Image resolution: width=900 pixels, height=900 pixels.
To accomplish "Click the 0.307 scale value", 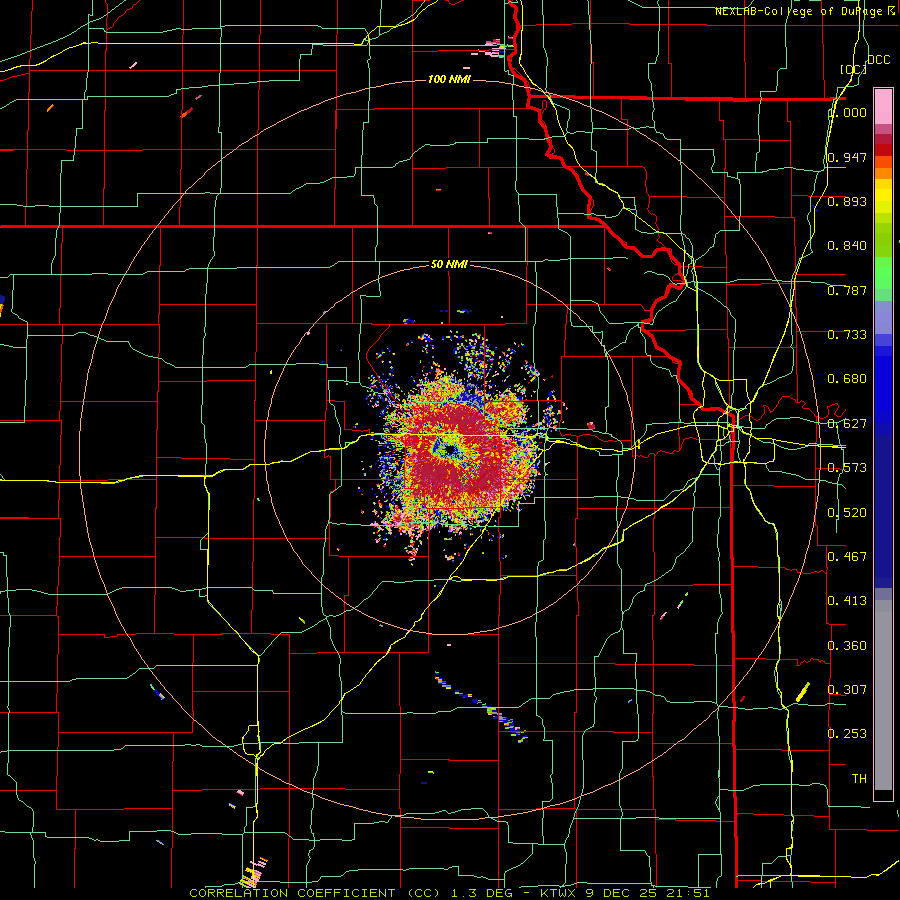I will (847, 690).
